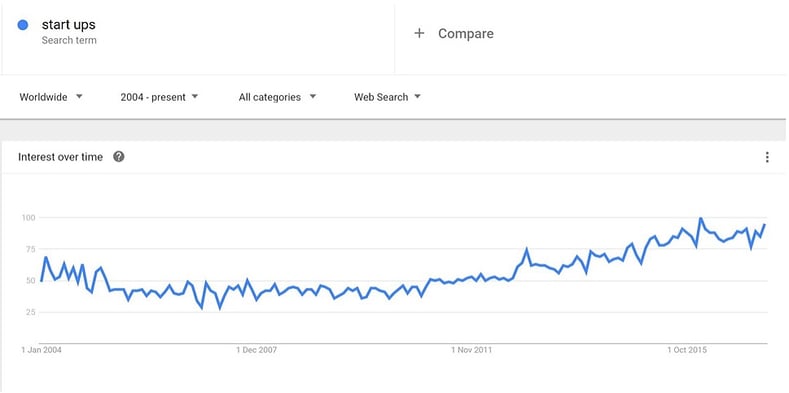This screenshot has width=789, height=393.
Task: Click the 1 Oct 2015 axis label
Action: coord(687,350)
